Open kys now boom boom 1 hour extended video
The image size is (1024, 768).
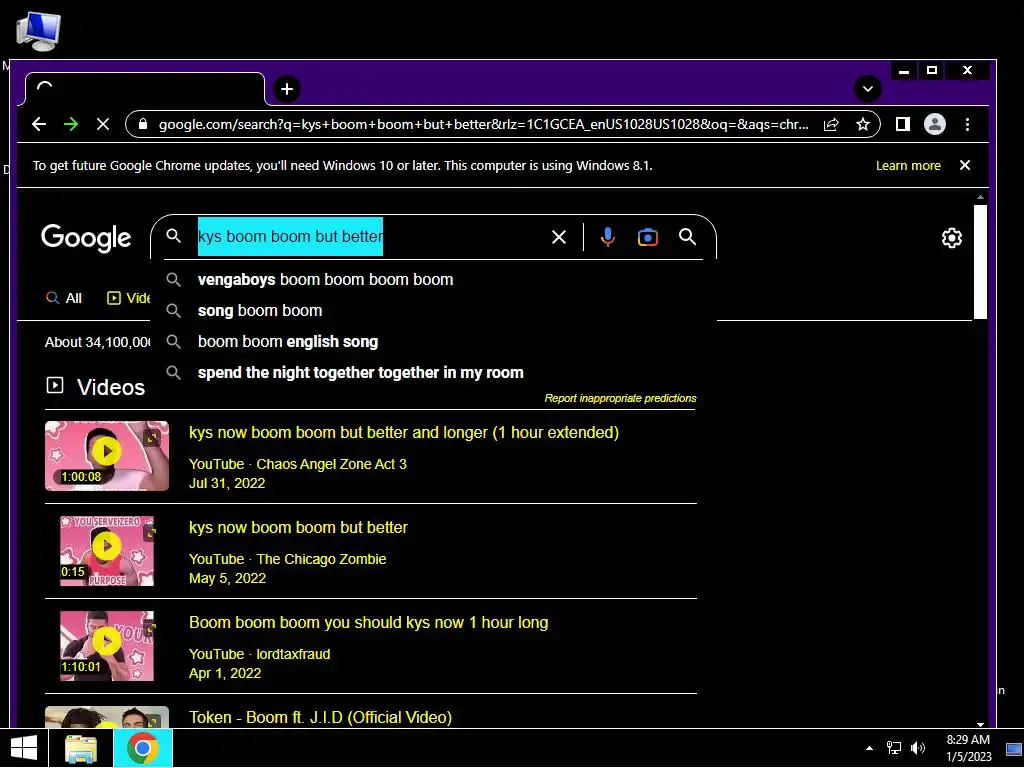coord(404,433)
